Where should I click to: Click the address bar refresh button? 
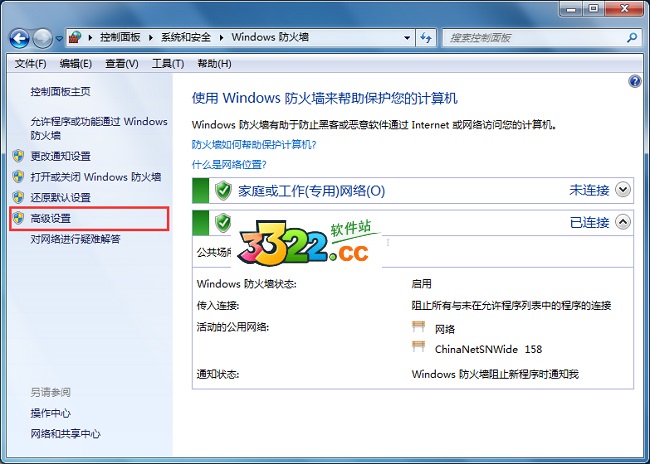(x=426, y=38)
